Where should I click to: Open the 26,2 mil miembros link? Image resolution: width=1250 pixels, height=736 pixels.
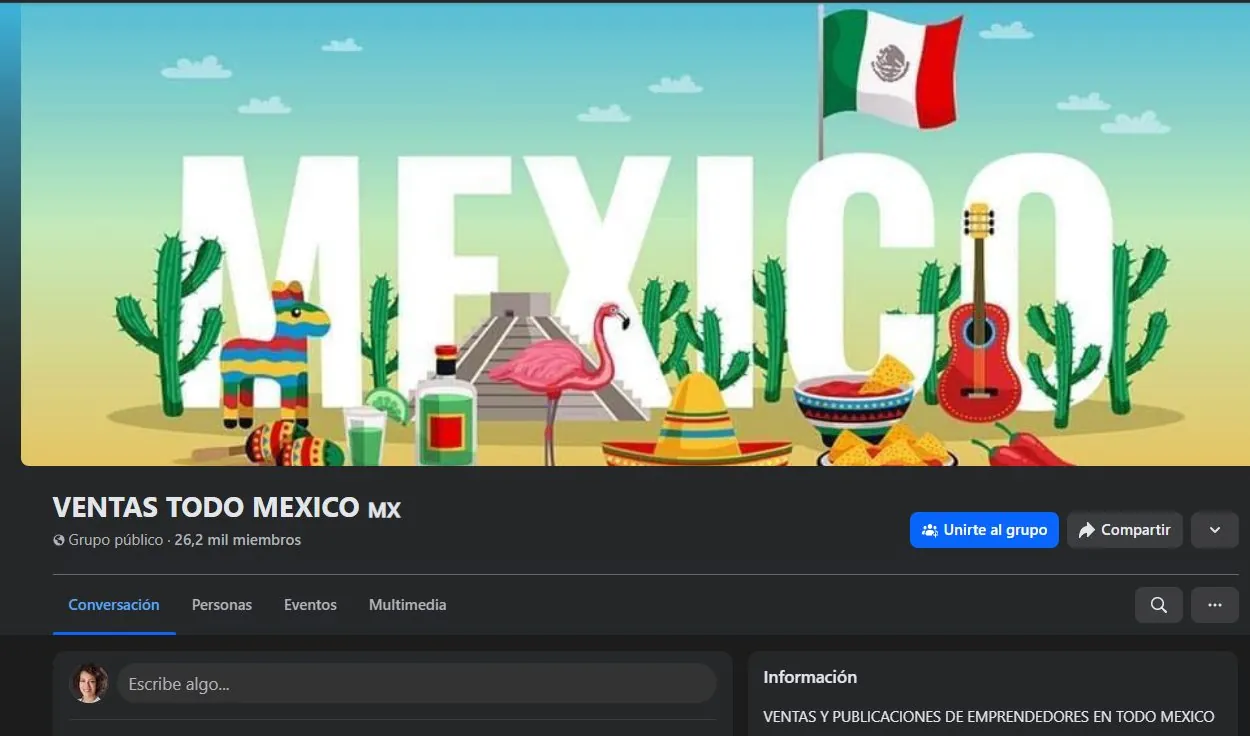237,540
